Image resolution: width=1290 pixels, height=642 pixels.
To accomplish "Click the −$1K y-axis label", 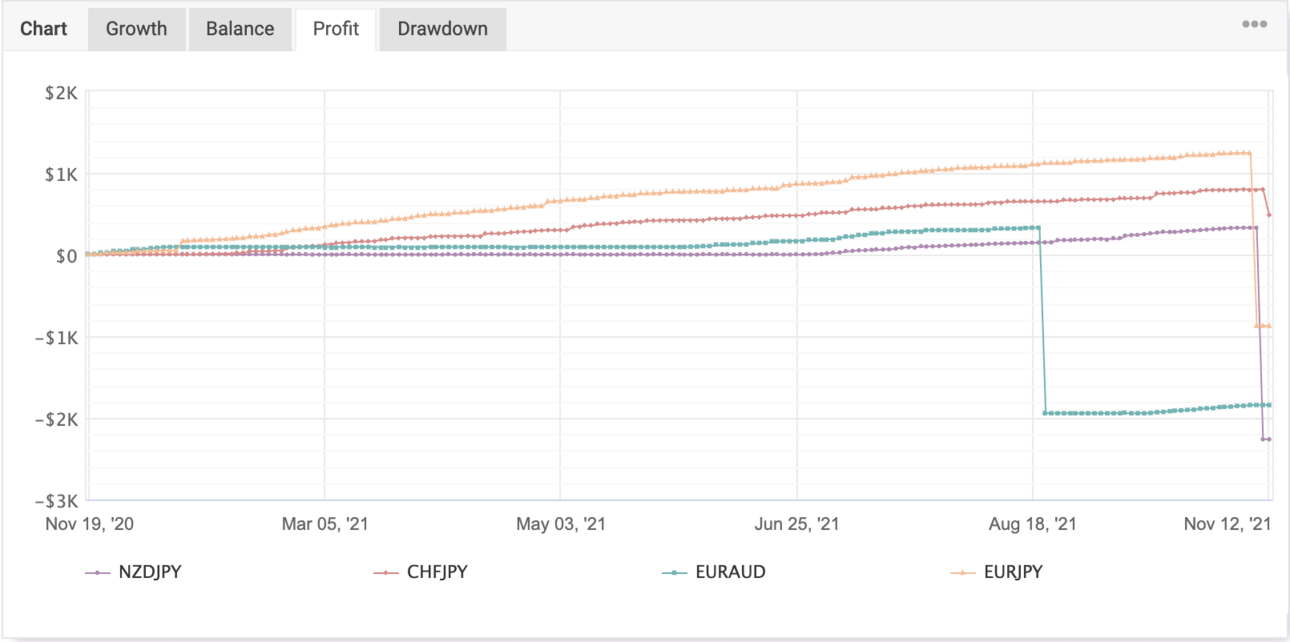I will [x=55, y=338].
